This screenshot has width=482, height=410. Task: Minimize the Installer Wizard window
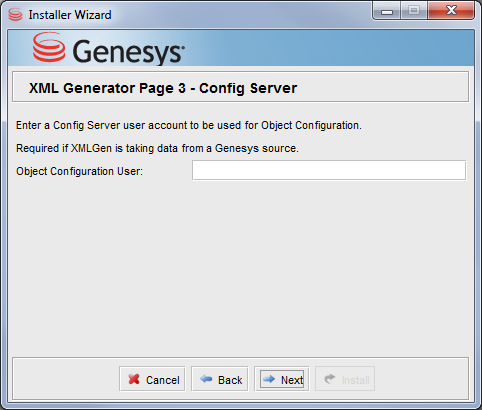(x=387, y=11)
